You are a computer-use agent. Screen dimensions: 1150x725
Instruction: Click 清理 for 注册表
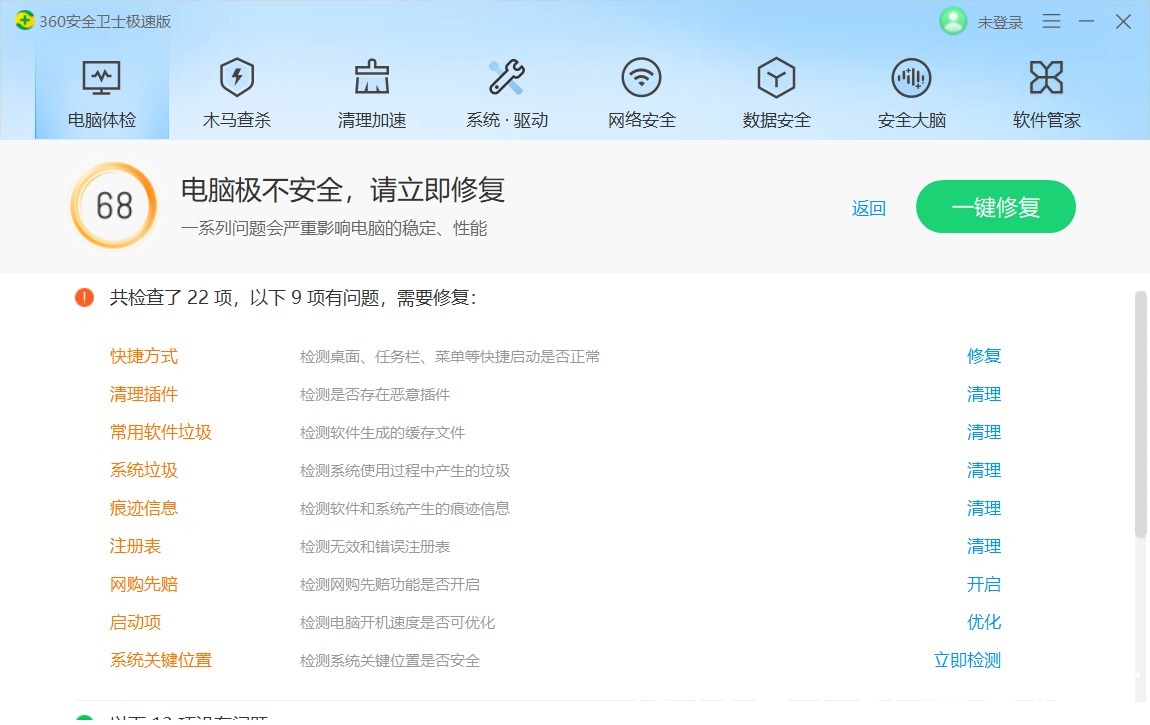pyautogui.click(x=984, y=547)
